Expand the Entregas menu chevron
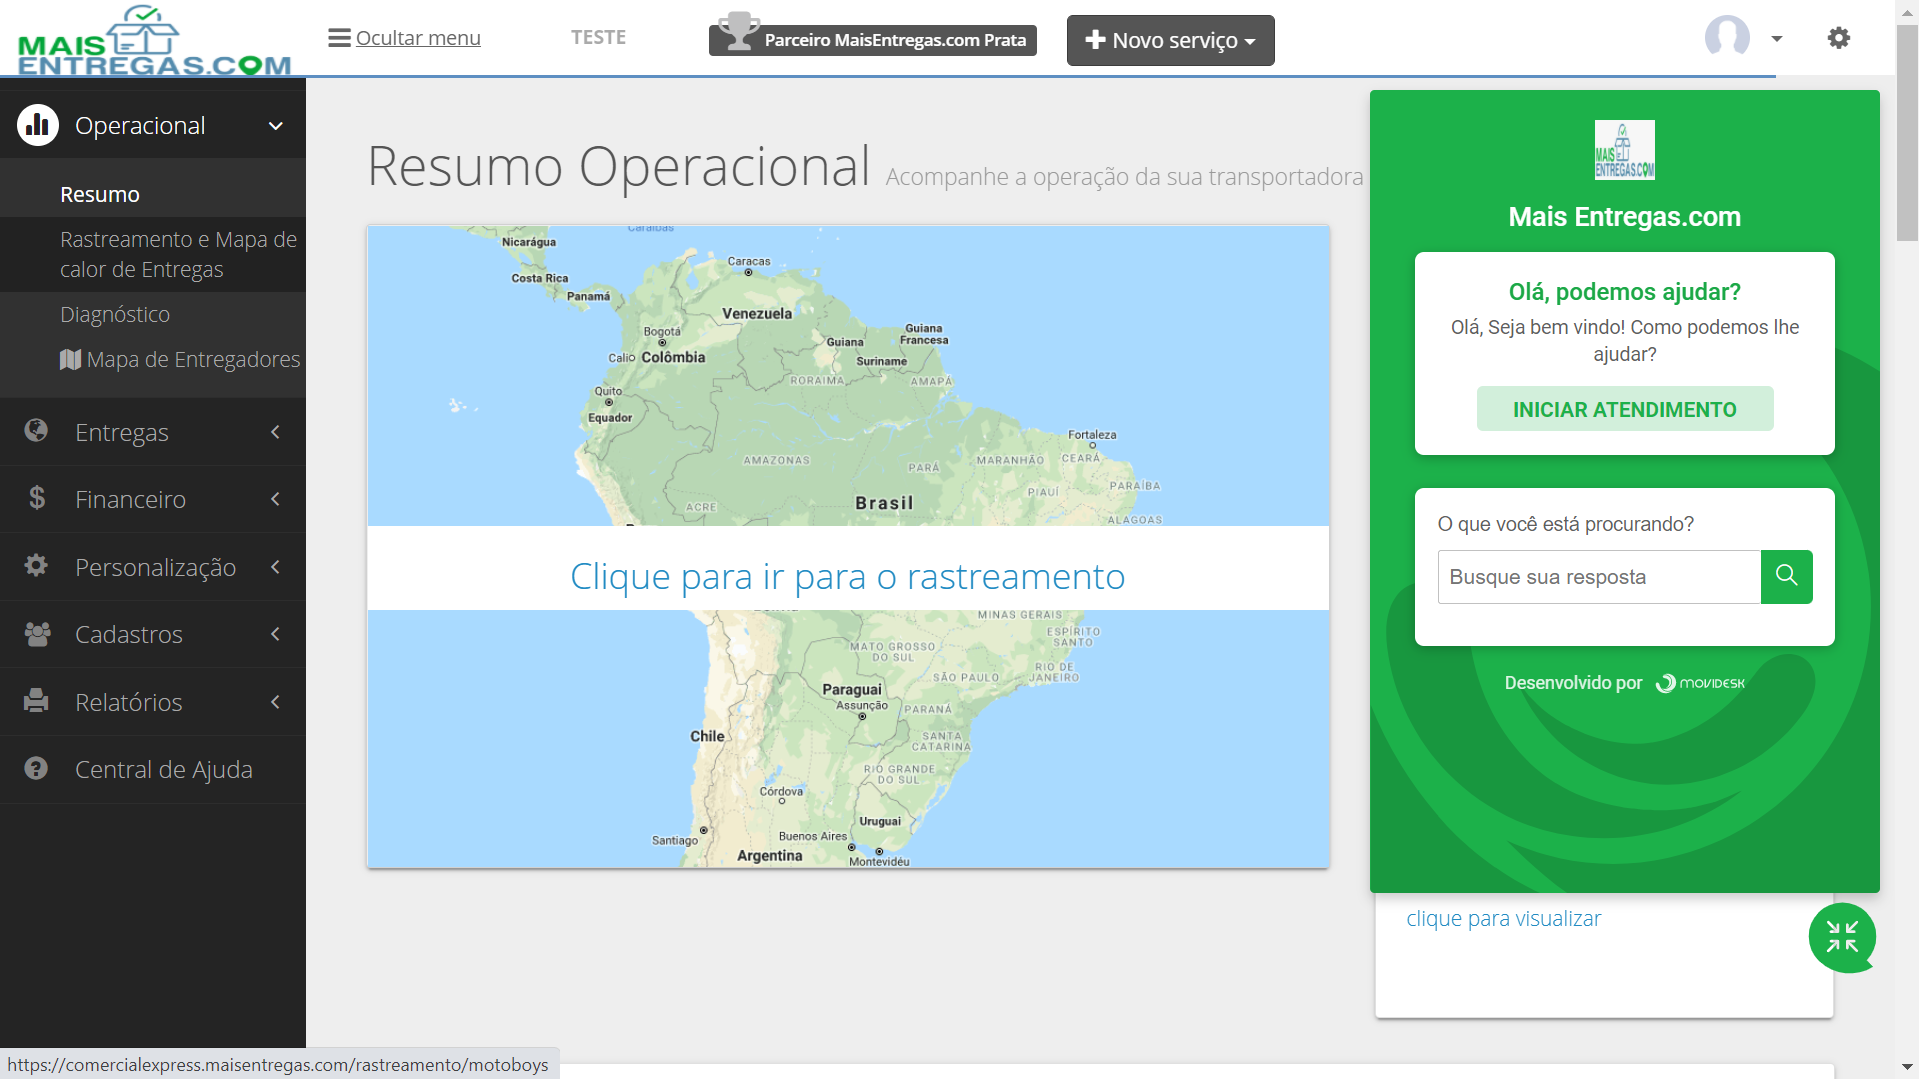 [275, 432]
